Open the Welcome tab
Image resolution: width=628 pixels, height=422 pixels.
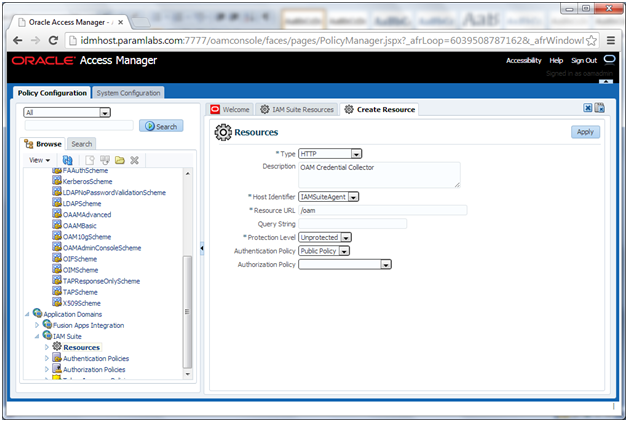click(x=231, y=109)
